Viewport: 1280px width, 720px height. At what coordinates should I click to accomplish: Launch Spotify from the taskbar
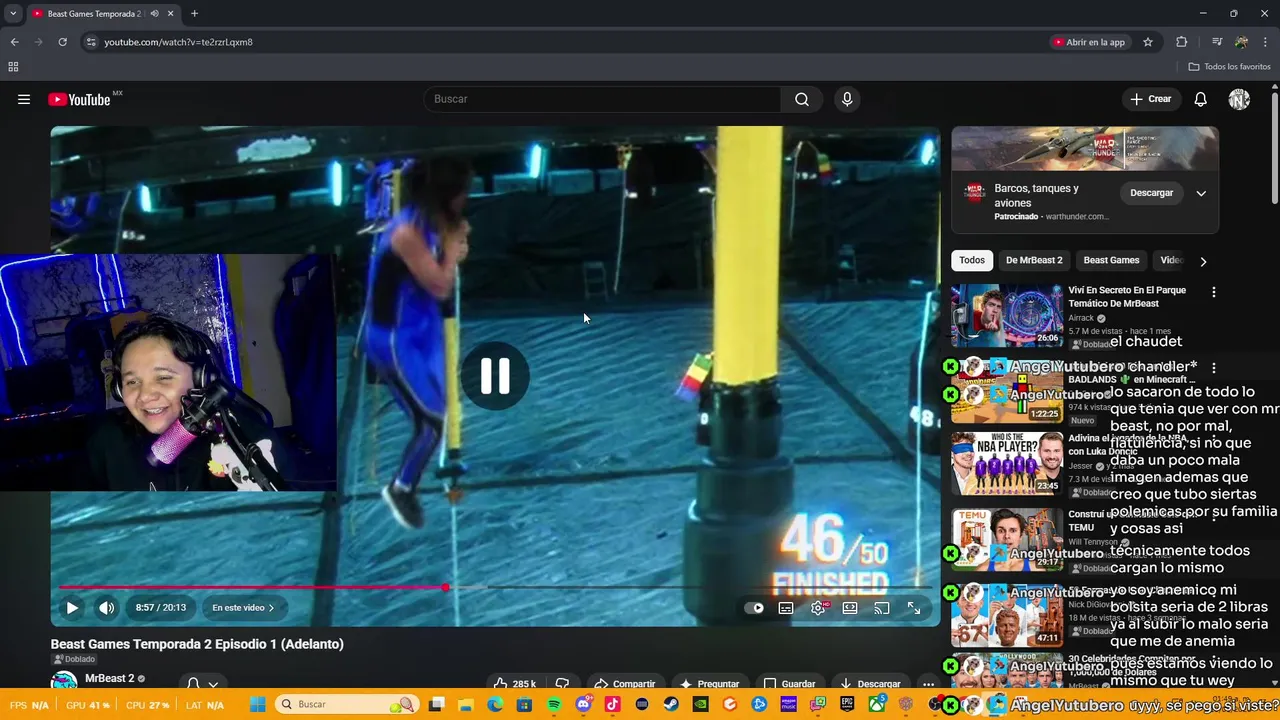pos(554,704)
